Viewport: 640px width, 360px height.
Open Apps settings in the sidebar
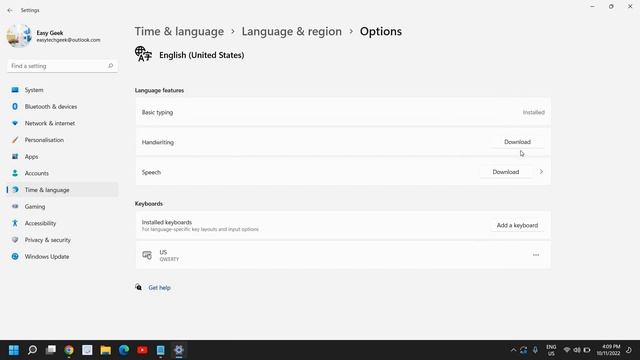[62, 157]
